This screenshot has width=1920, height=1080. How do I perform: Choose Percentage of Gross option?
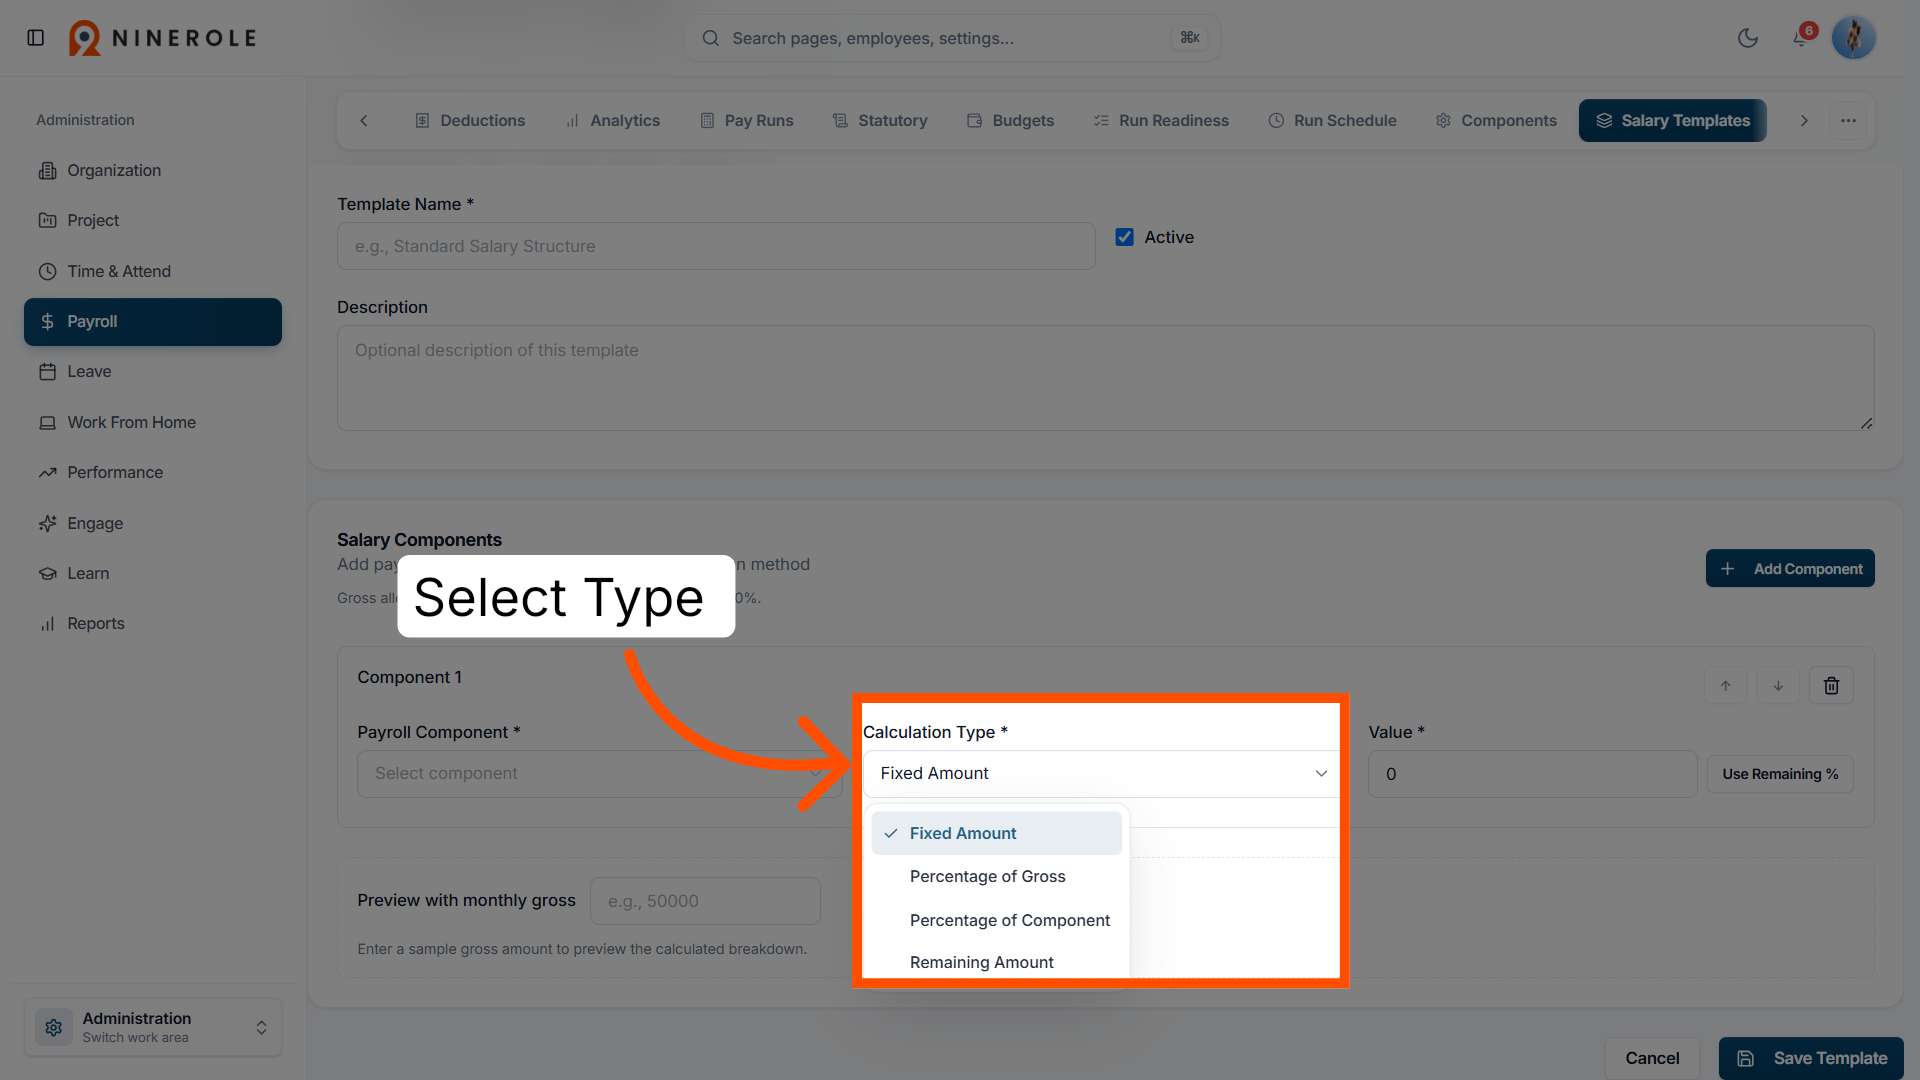pos(997,877)
